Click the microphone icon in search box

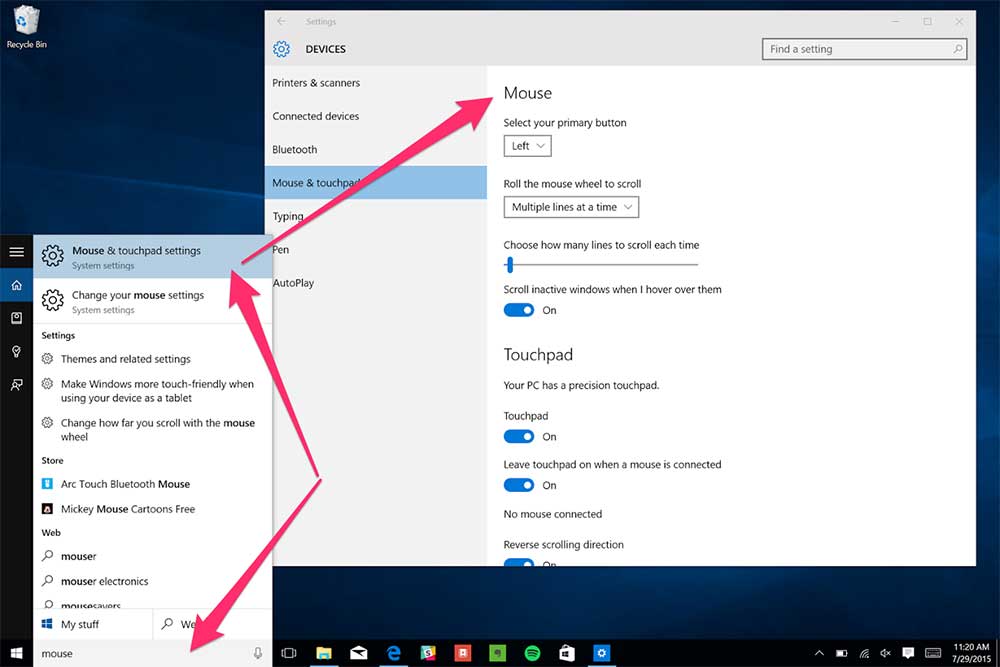258,653
